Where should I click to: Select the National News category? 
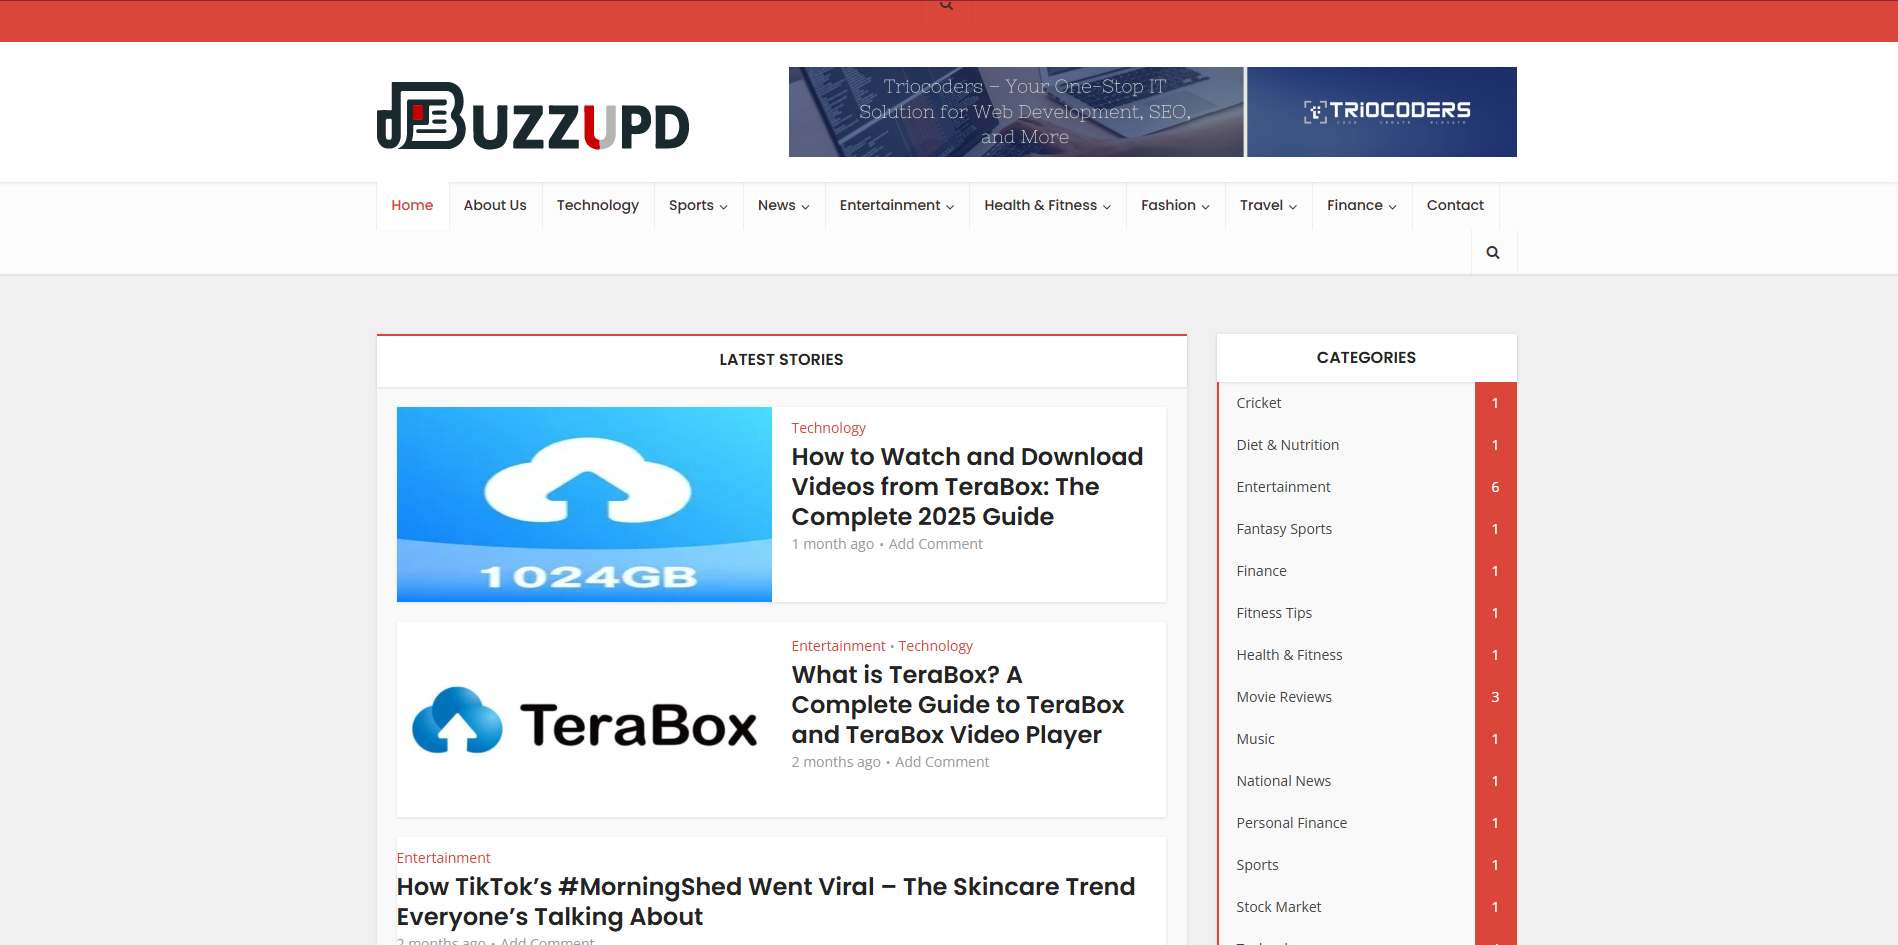coord(1283,781)
